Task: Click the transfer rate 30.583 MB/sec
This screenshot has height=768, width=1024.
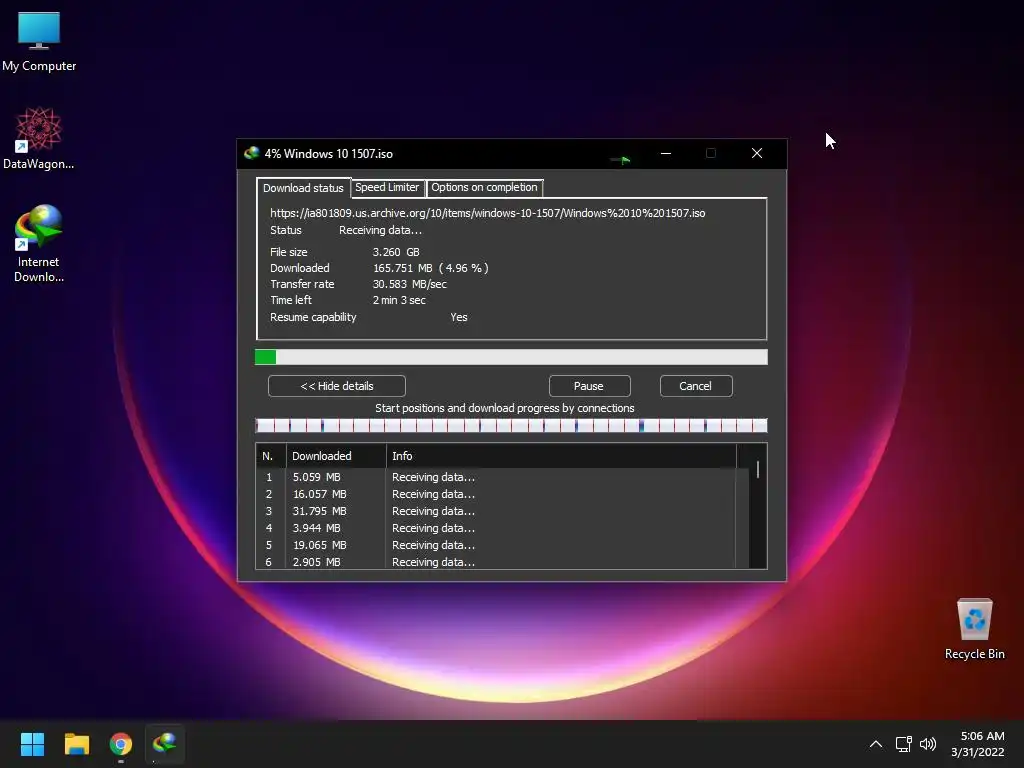Action: pyautogui.click(x=409, y=284)
